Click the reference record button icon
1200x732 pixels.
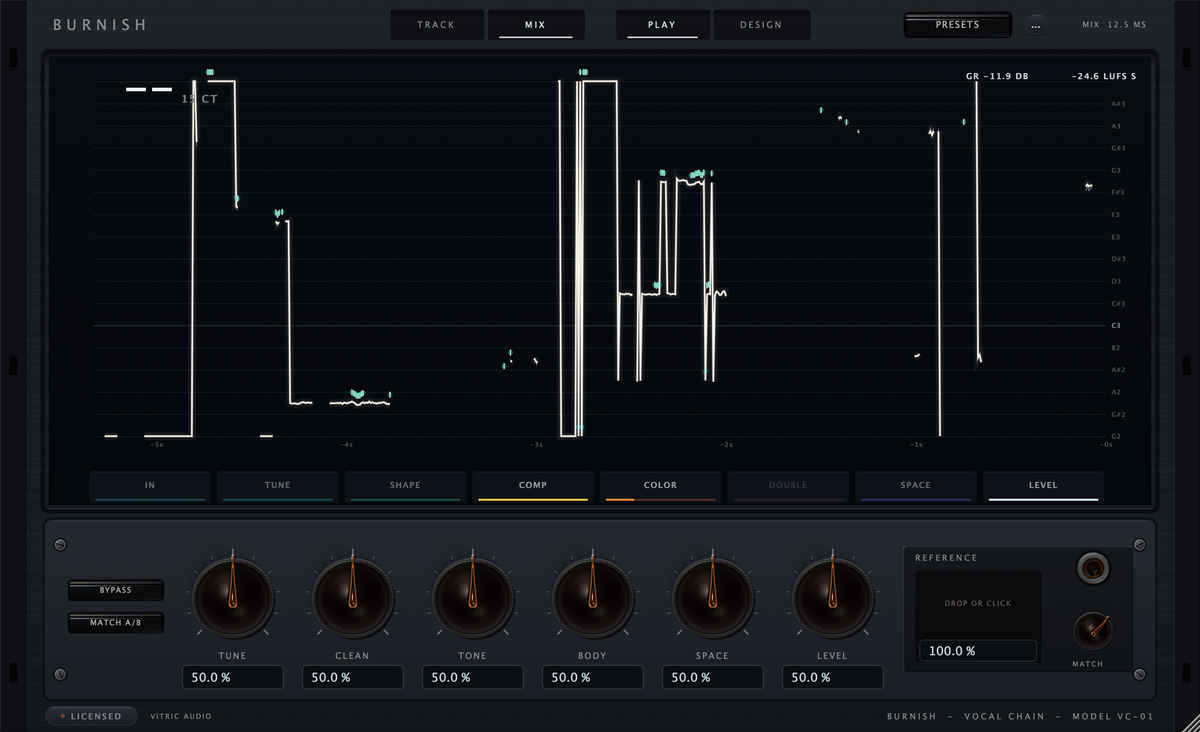click(1092, 569)
